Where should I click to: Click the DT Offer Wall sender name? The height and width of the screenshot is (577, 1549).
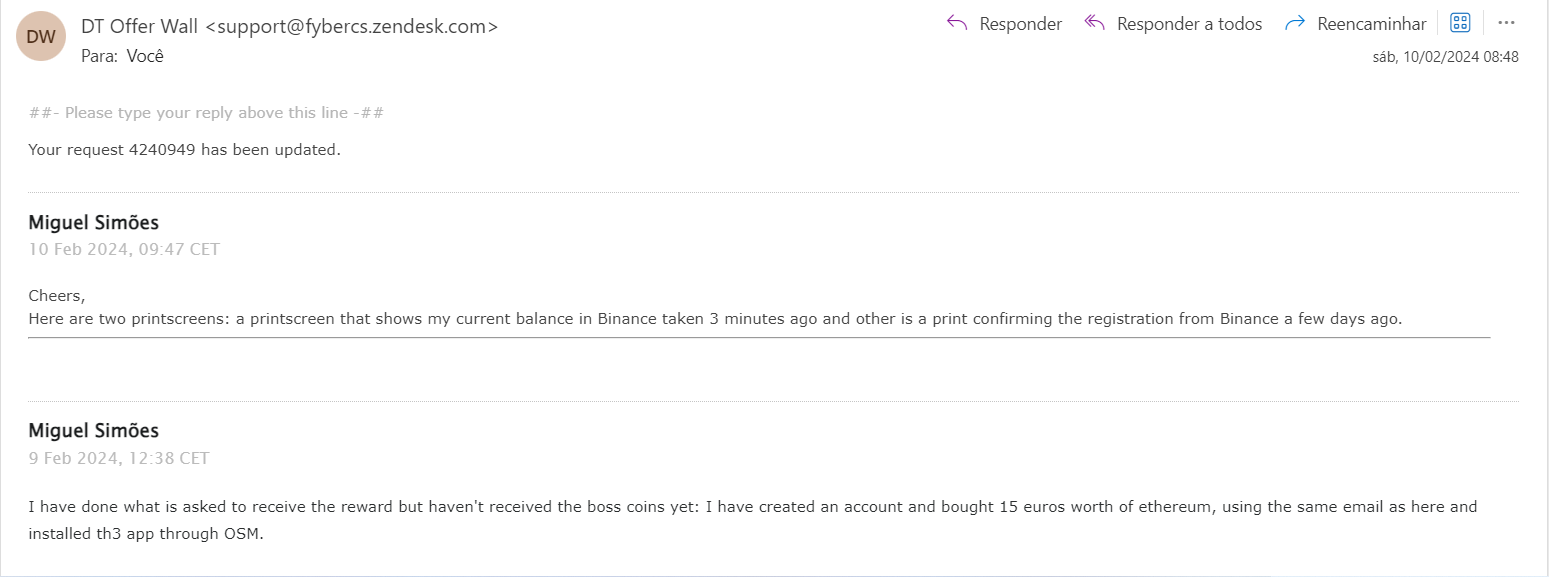[140, 27]
